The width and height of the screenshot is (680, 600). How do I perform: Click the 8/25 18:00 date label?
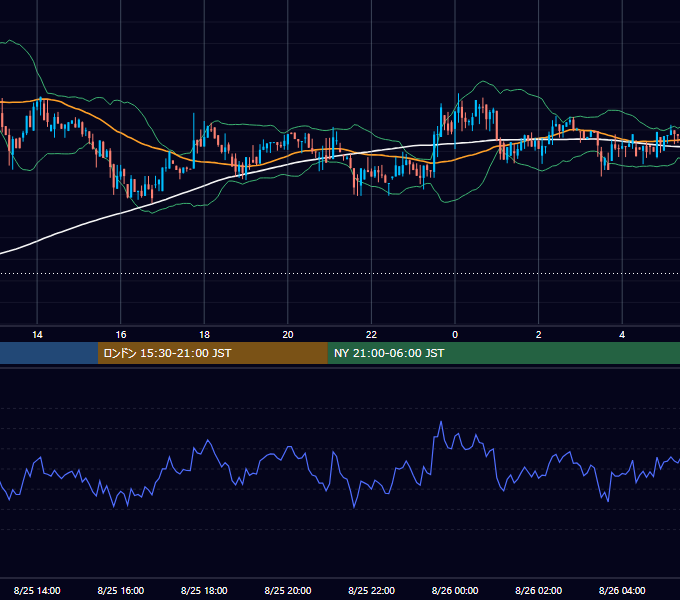pyautogui.click(x=204, y=590)
